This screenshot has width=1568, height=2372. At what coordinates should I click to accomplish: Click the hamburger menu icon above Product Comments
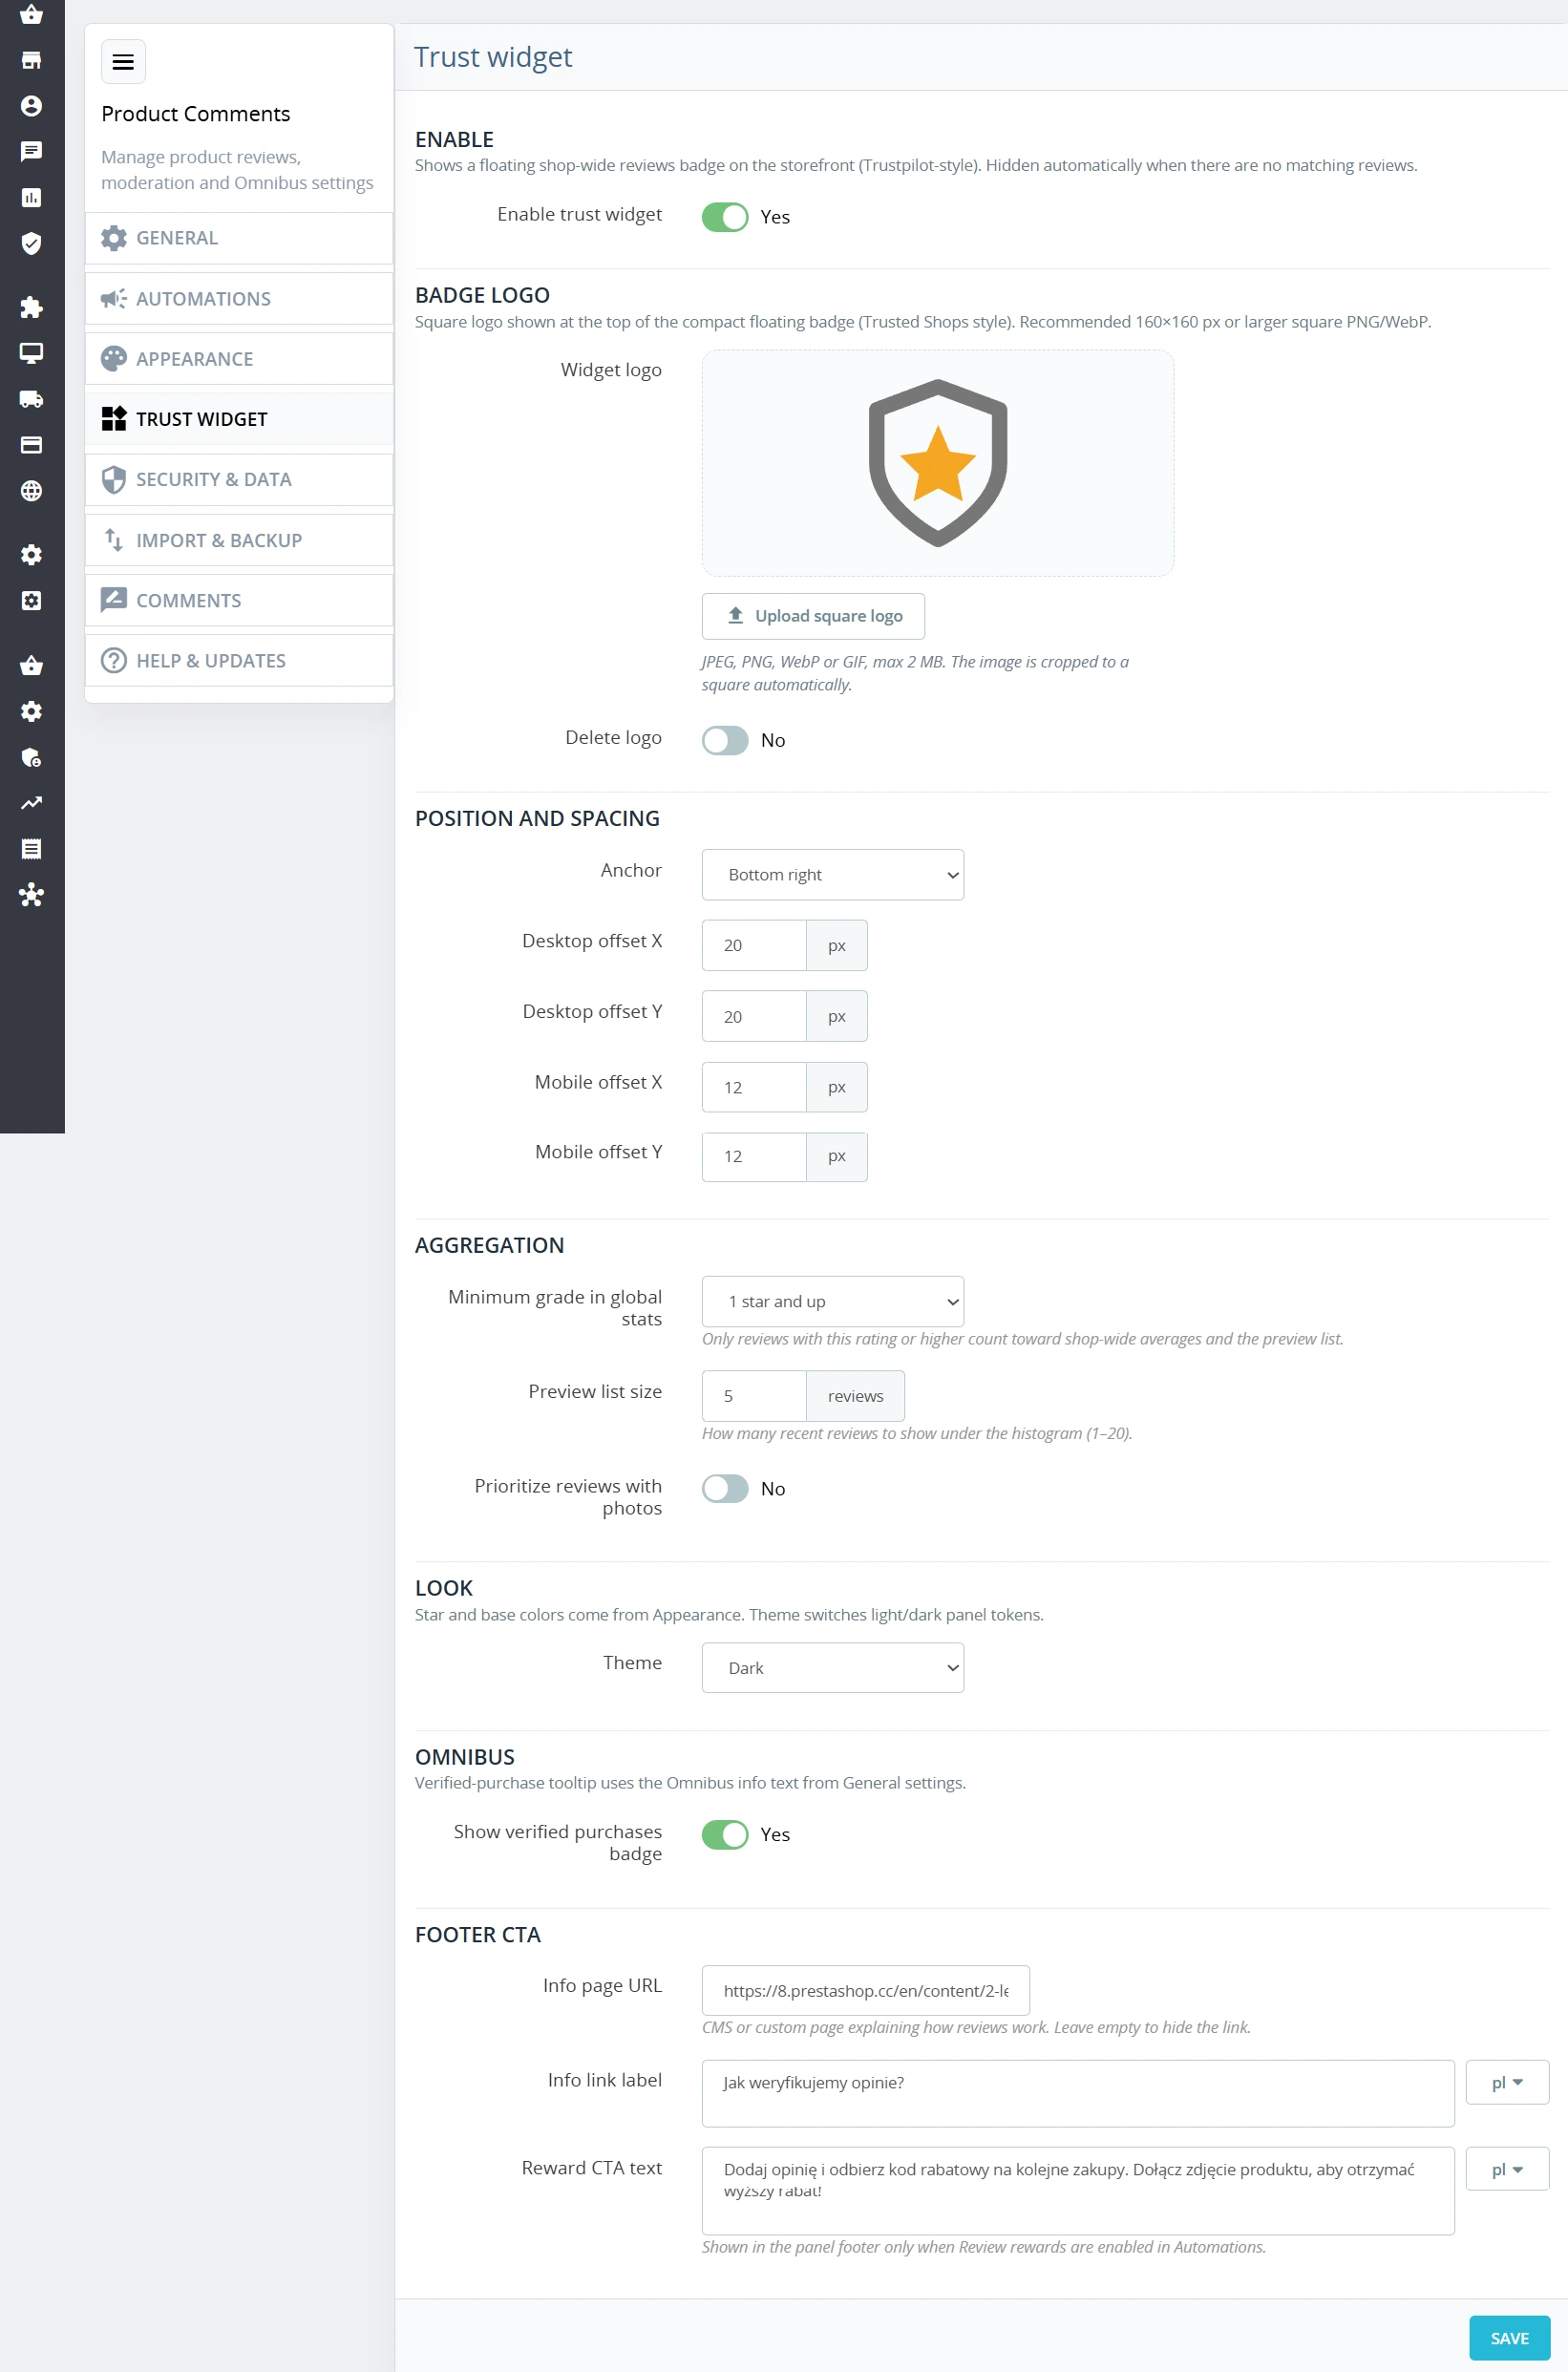pos(123,62)
